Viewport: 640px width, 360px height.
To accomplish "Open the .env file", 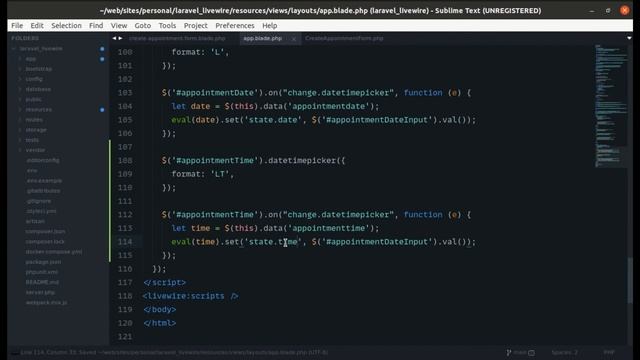I will click(x=32, y=171).
